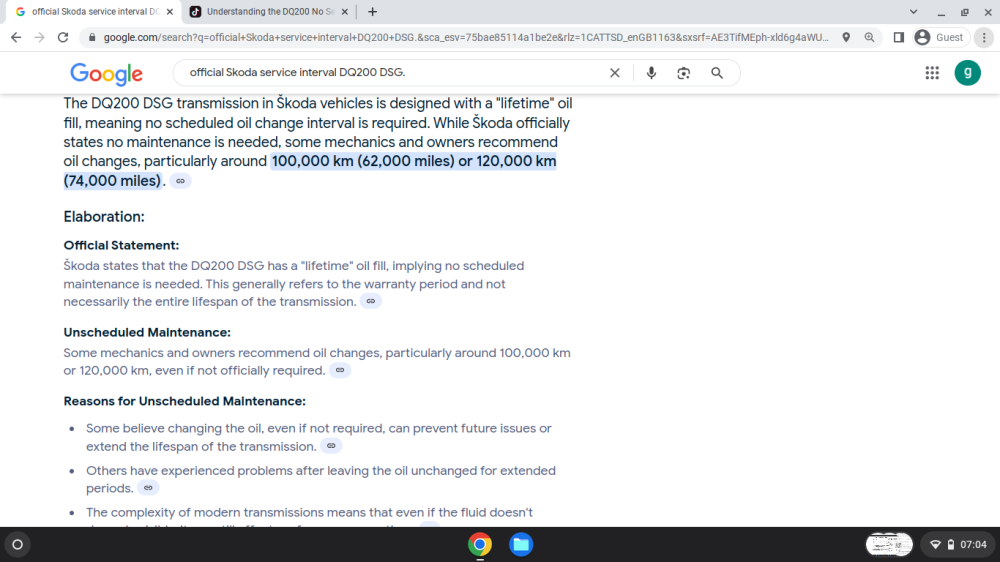Switch to 'Understanding the DQ200' tab
Screen dimensions: 1000x562
[270, 11]
